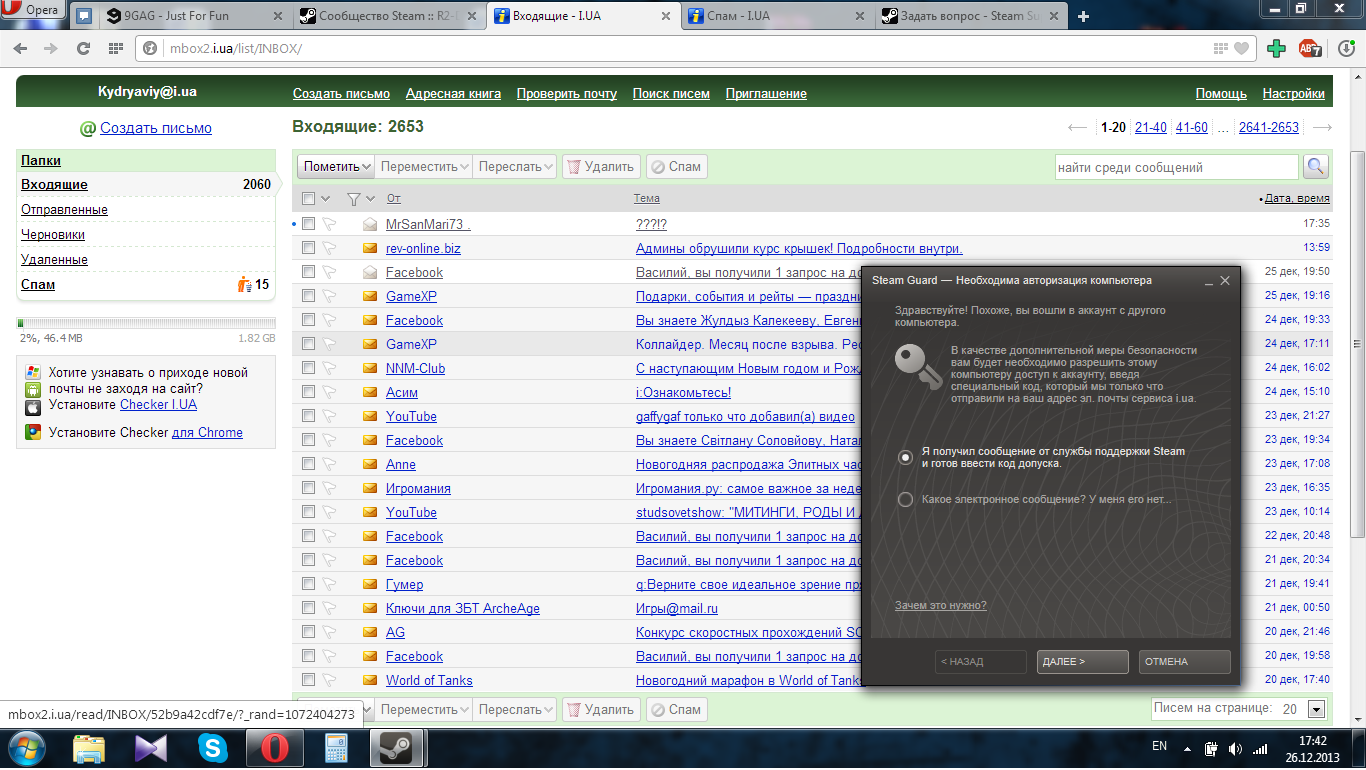Click Спам button in top toolbar

[x=676, y=167]
